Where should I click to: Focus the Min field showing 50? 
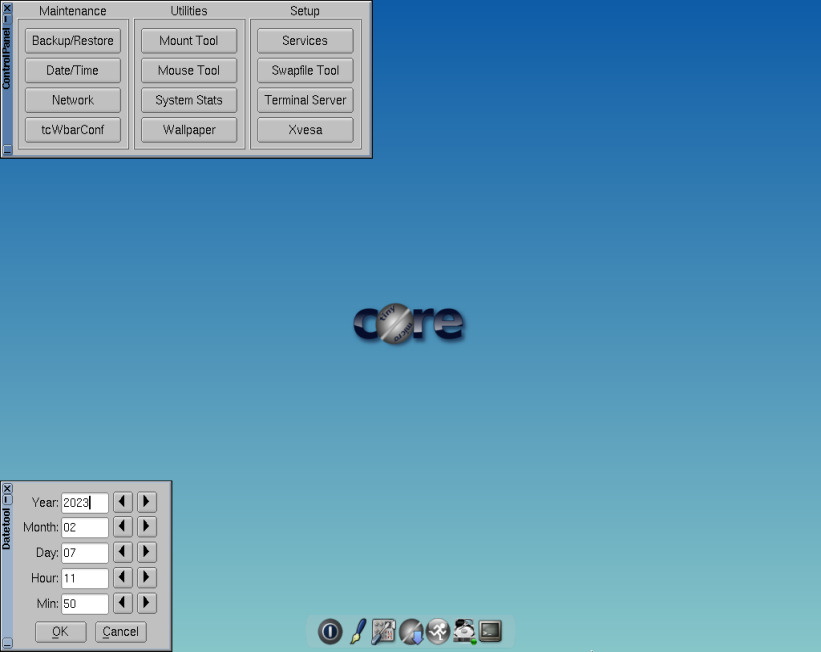(x=85, y=604)
